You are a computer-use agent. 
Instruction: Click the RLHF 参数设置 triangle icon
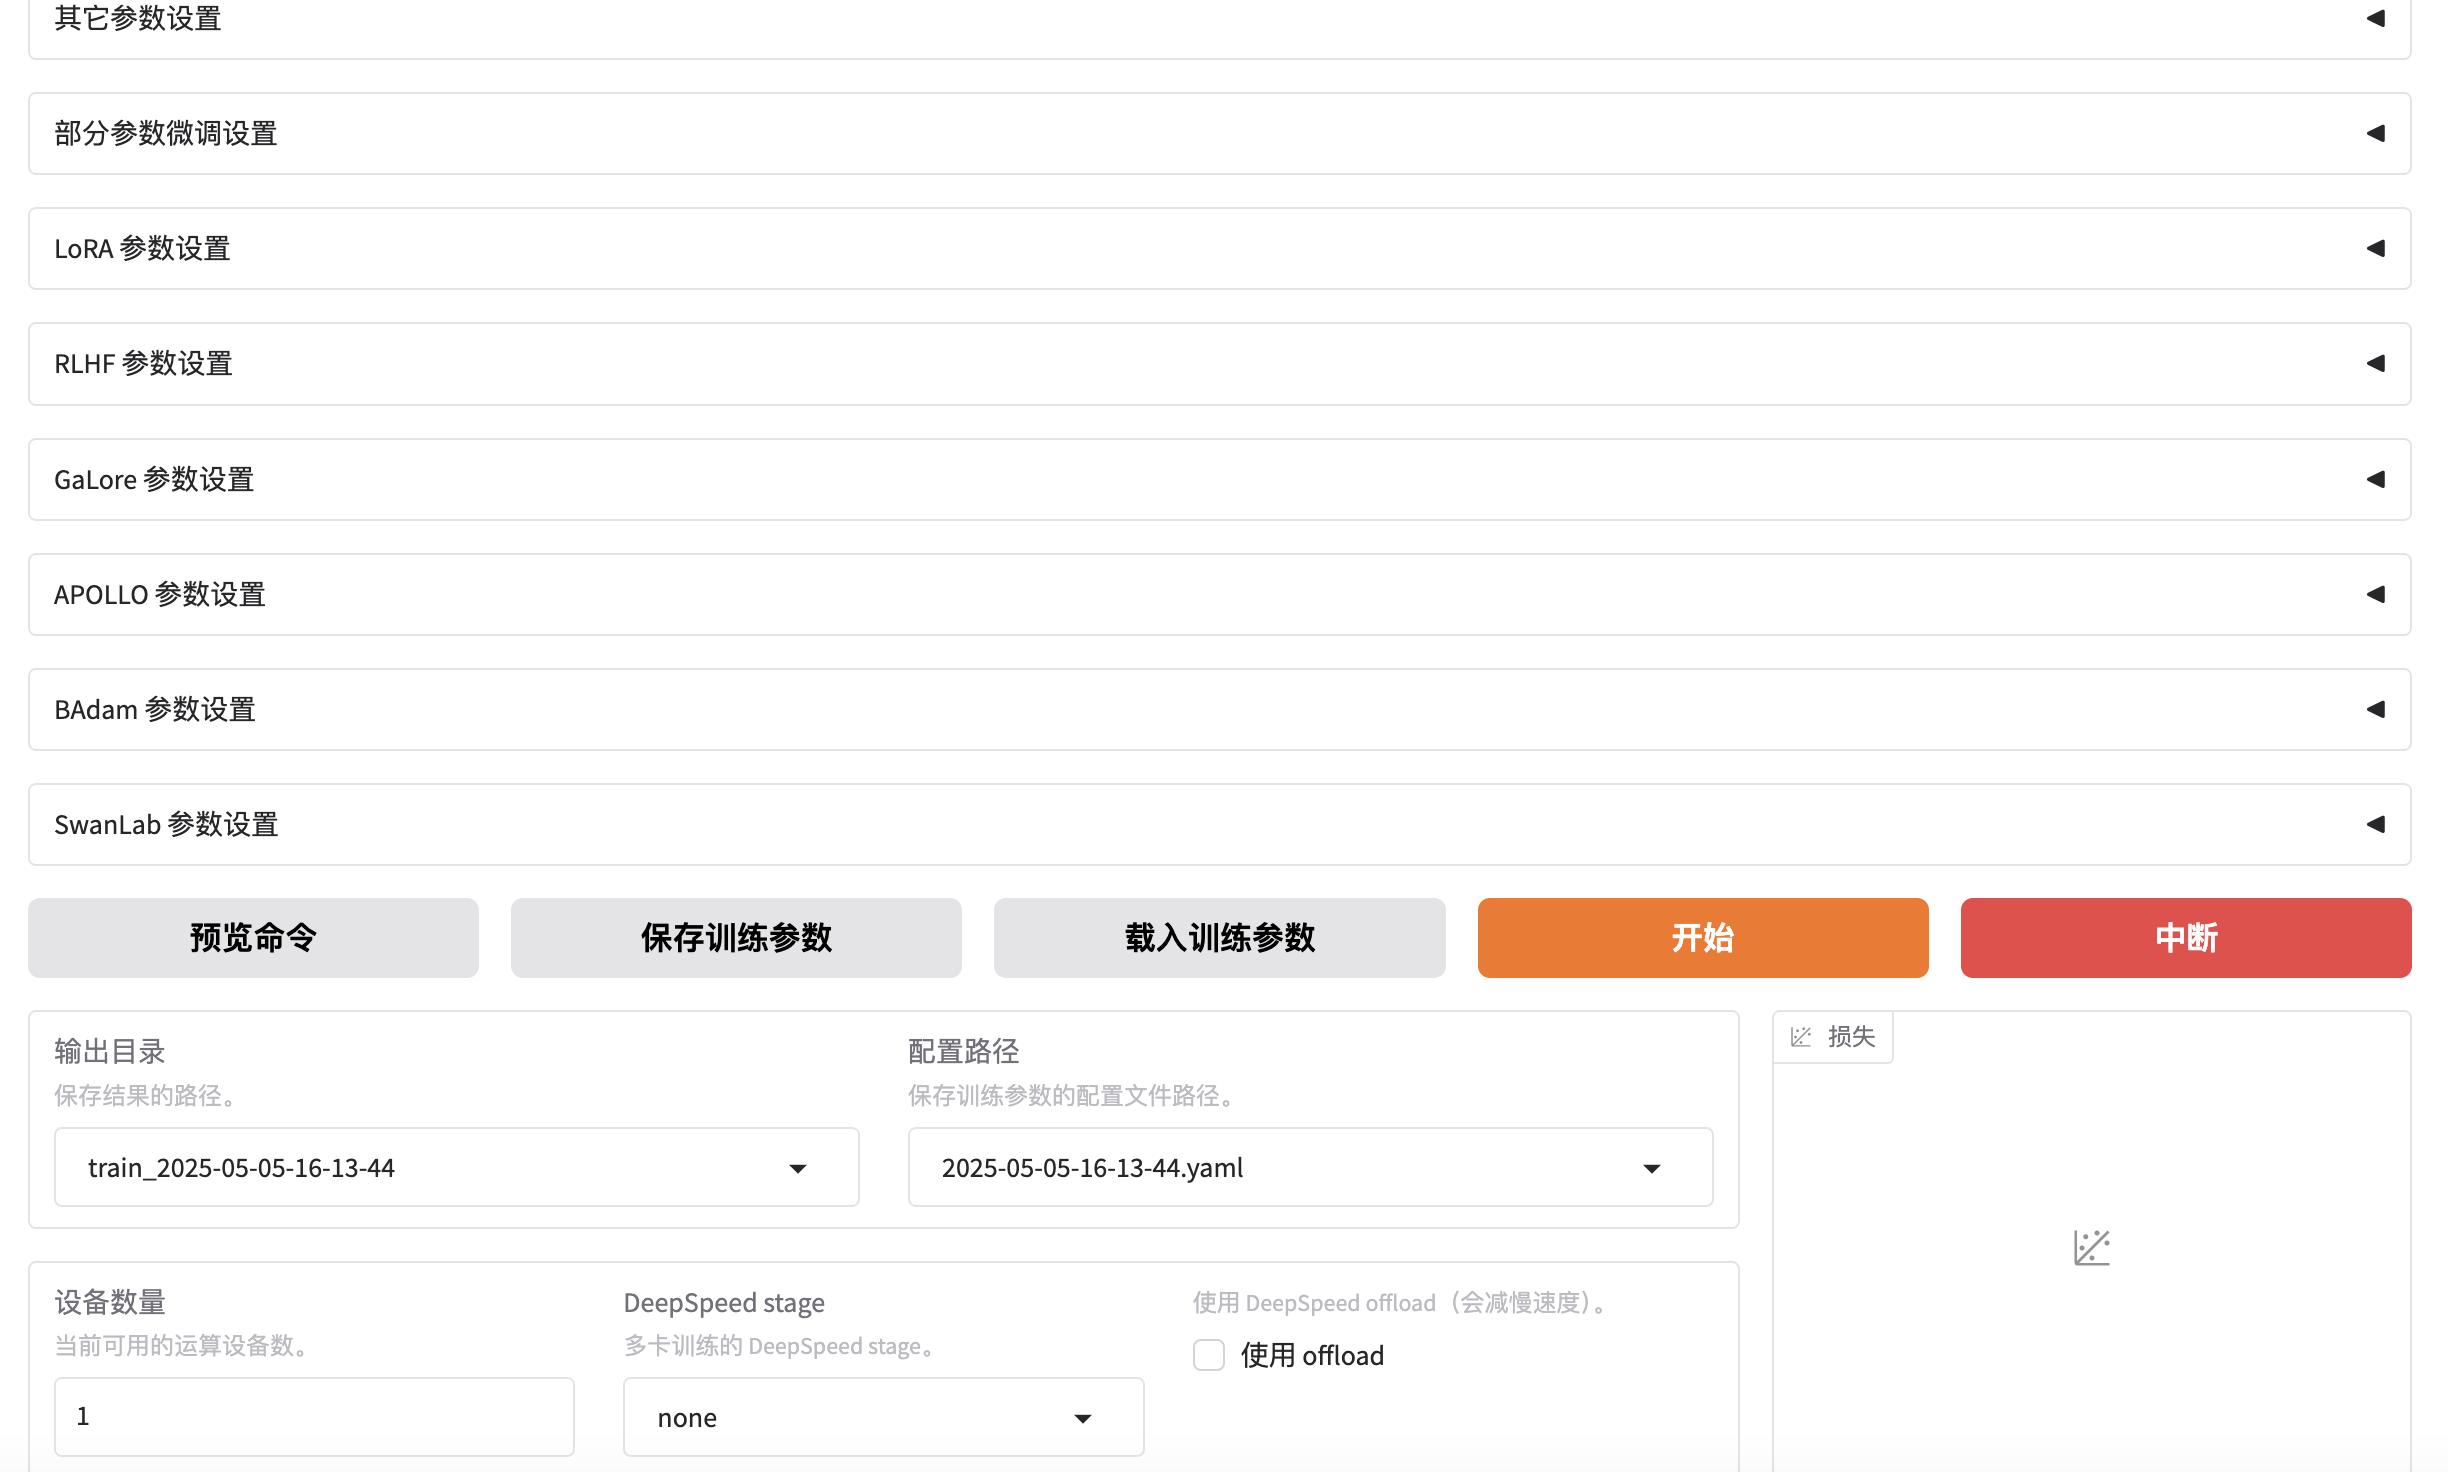[2376, 363]
